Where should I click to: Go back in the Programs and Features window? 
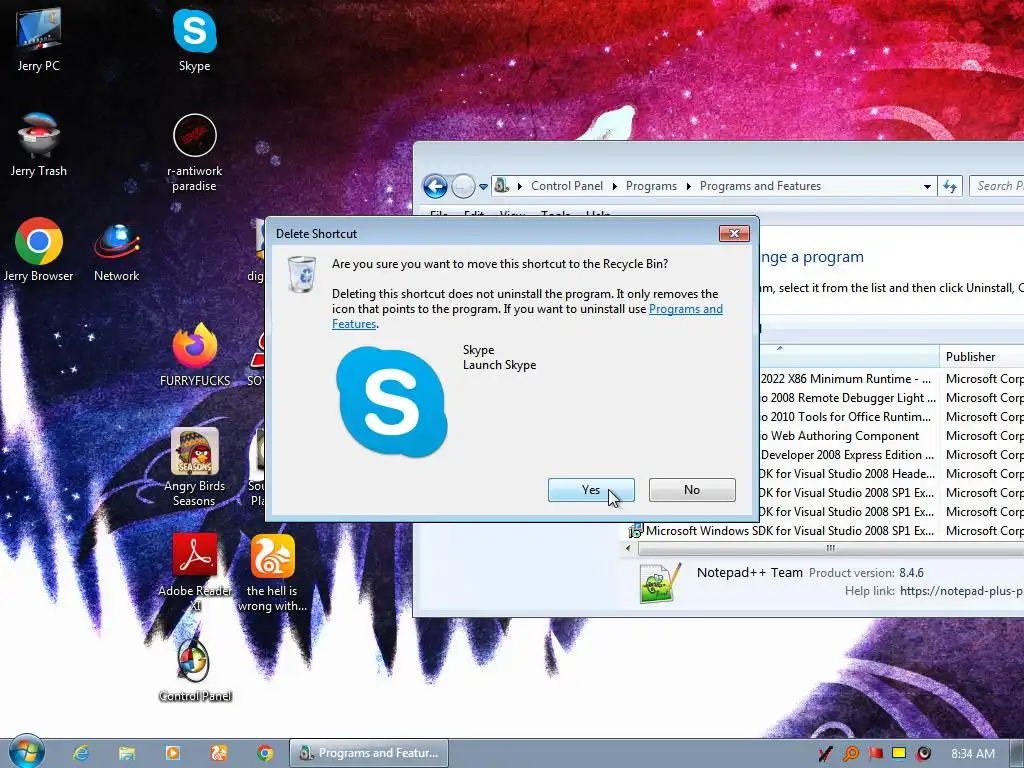[435, 186]
